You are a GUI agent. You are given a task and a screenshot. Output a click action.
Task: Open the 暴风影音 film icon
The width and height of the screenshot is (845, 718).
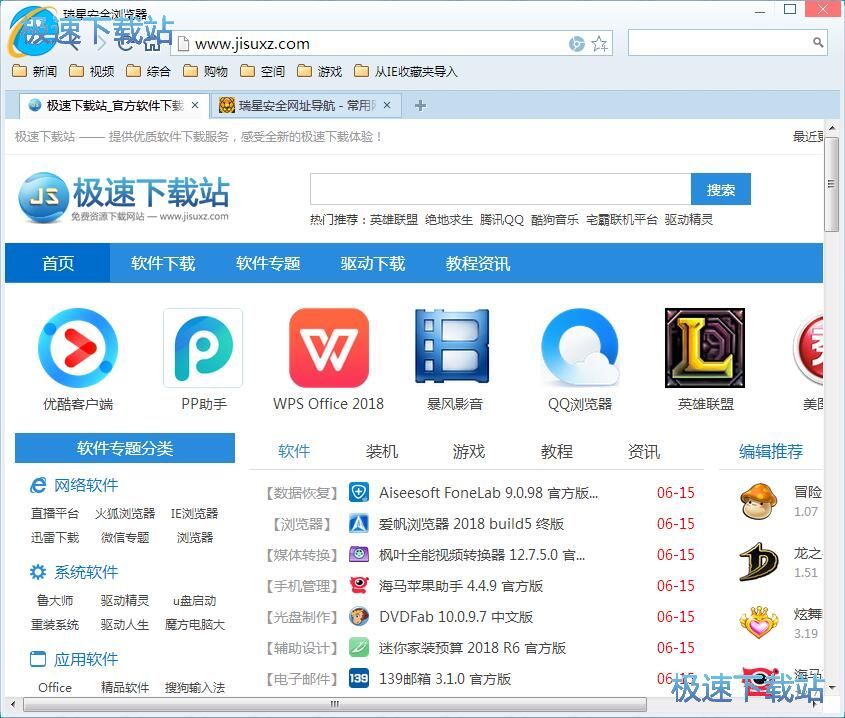(454, 348)
